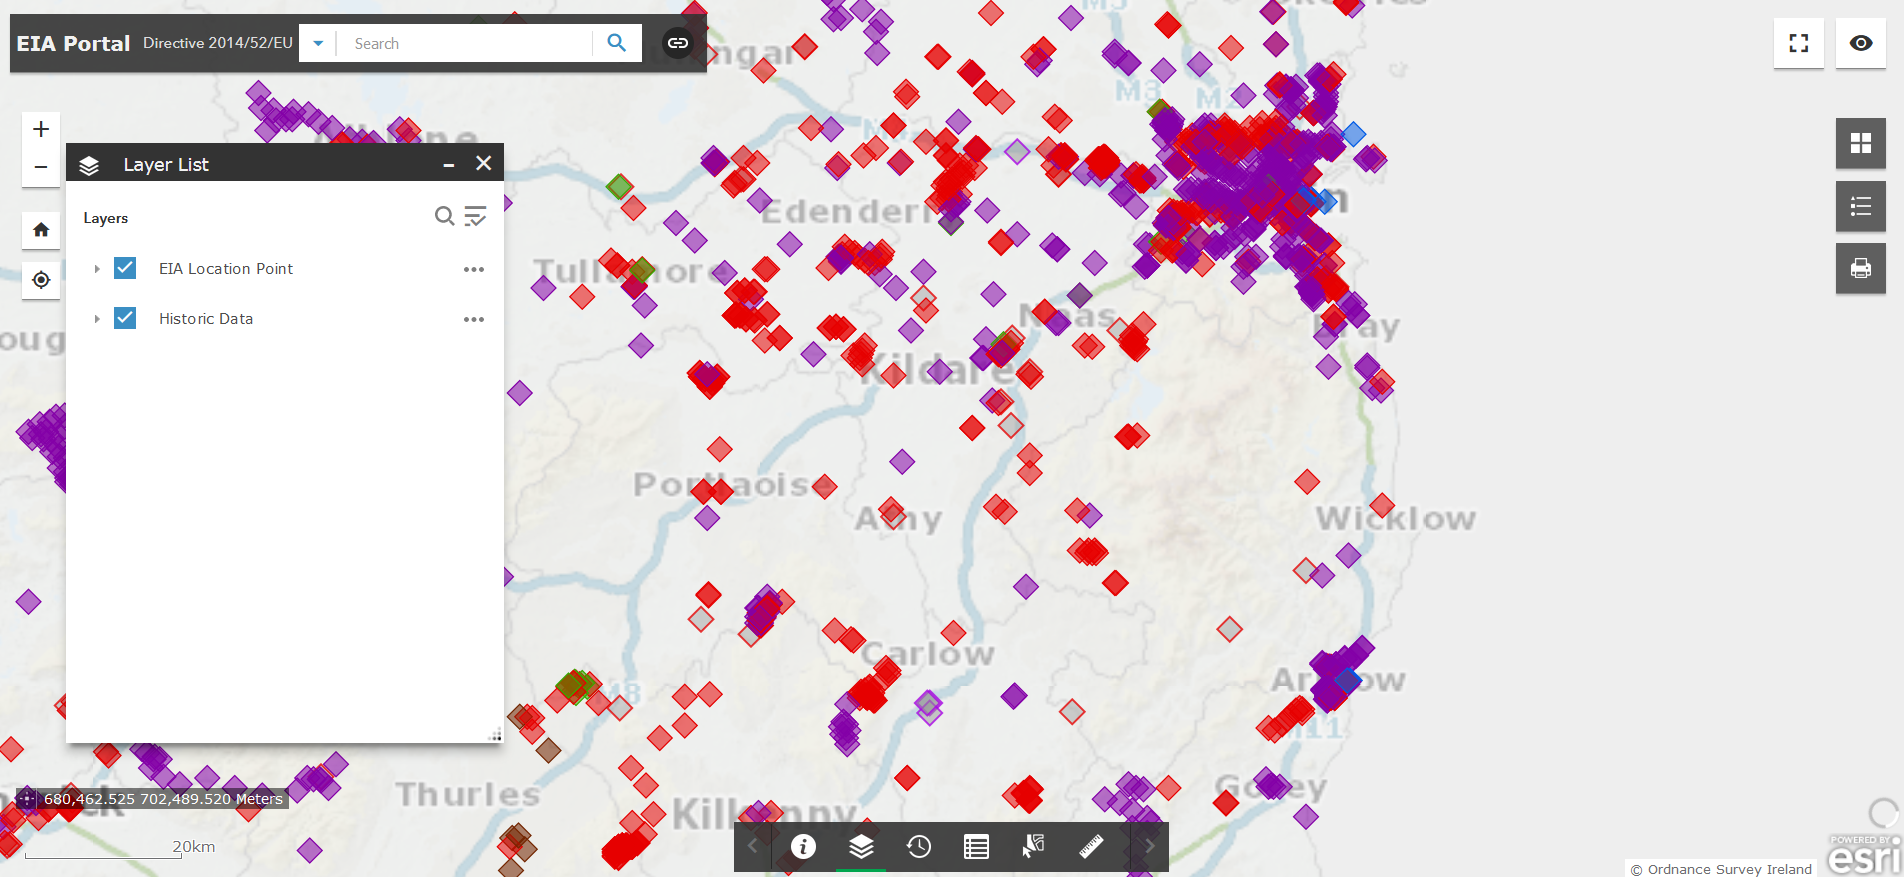The image size is (1904, 877).
Task: Toggle full screen mode
Action: click(x=1799, y=43)
